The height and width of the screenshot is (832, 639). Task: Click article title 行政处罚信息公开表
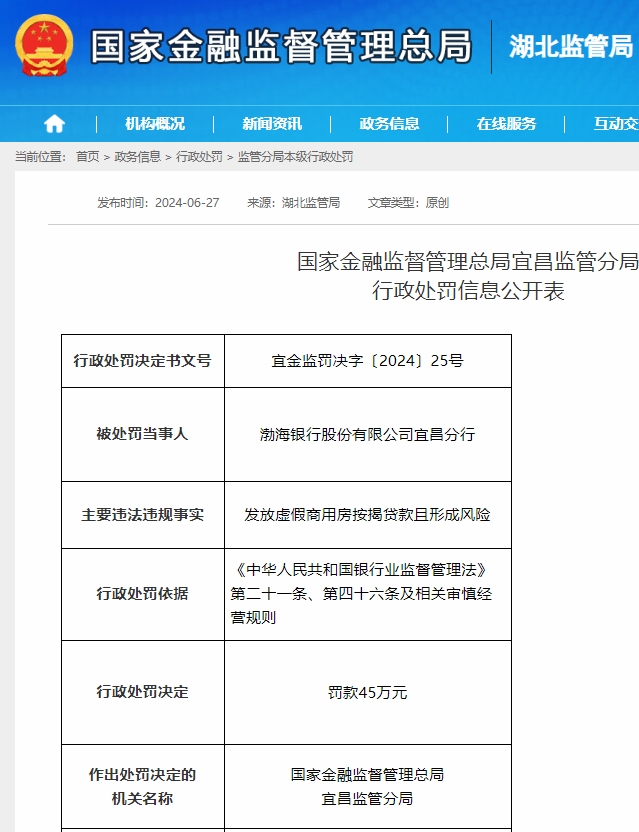pyautogui.click(x=468, y=291)
